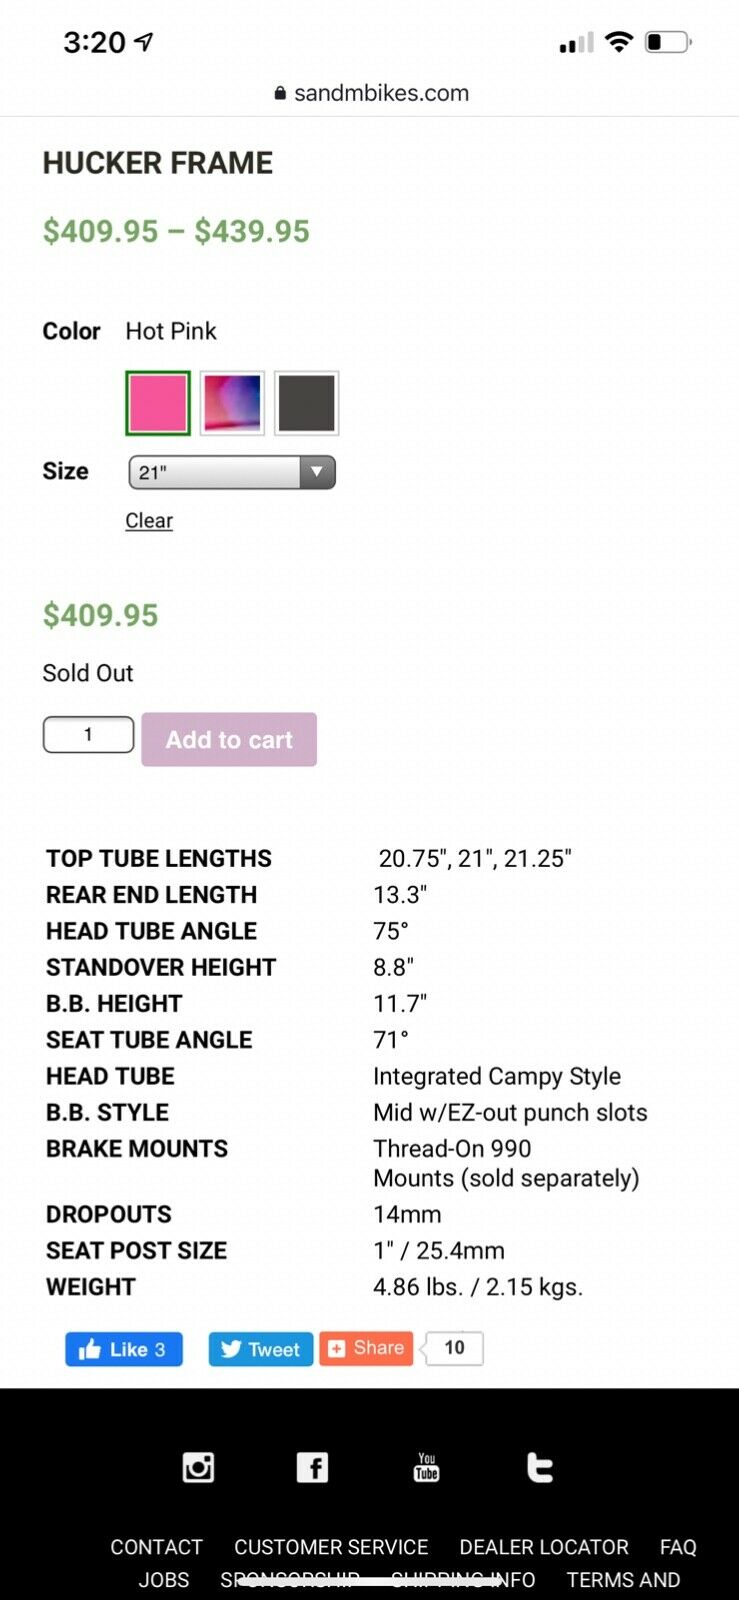
Task: Click the orange Share button
Action: click(x=366, y=1348)
